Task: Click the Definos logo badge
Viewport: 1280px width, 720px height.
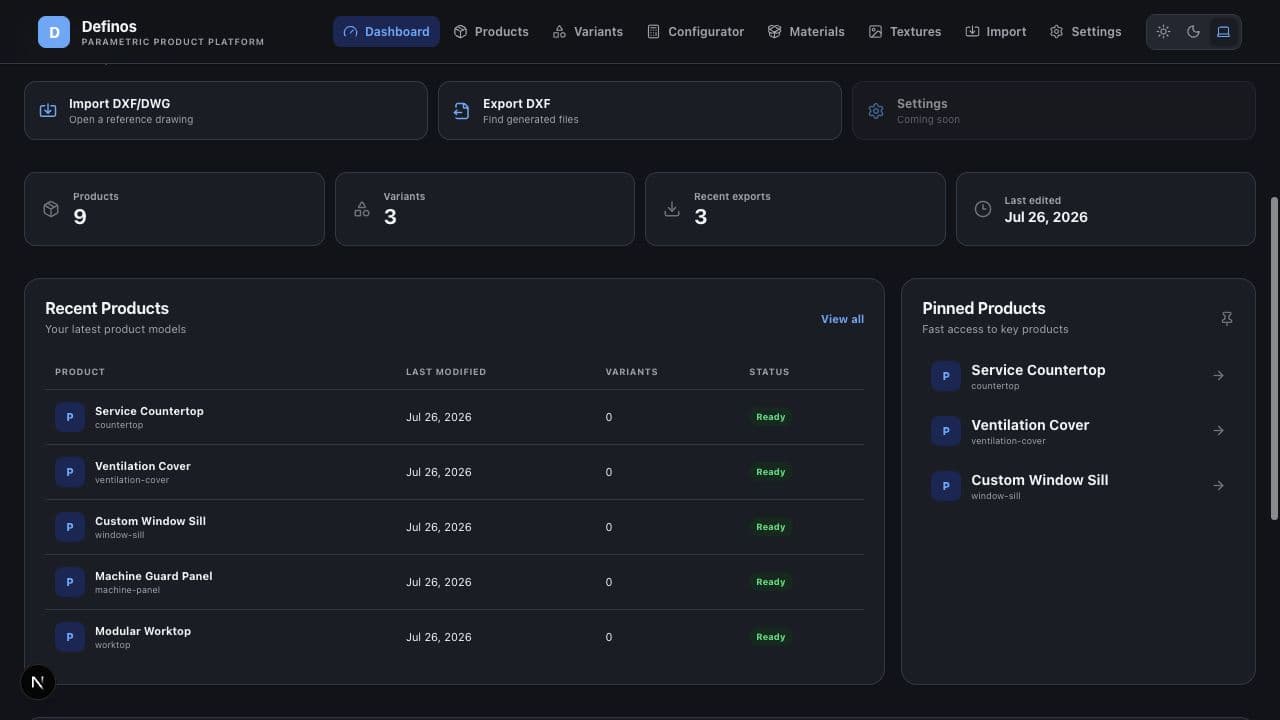Action: coord(54,32)
